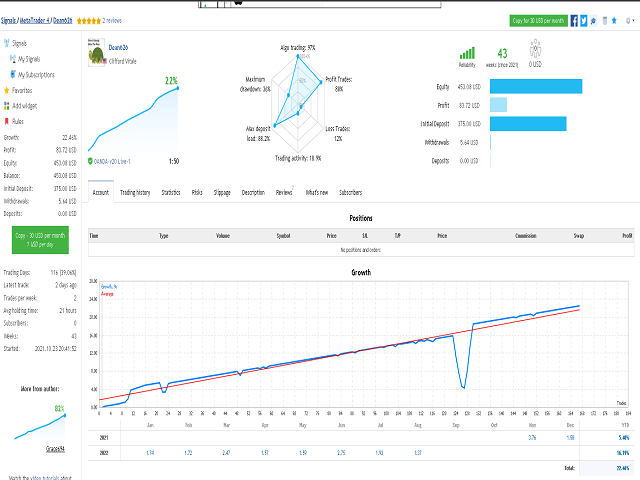Click the Equity bar in the balance chart
Screen dimensions: 640x480
point(536,87)
